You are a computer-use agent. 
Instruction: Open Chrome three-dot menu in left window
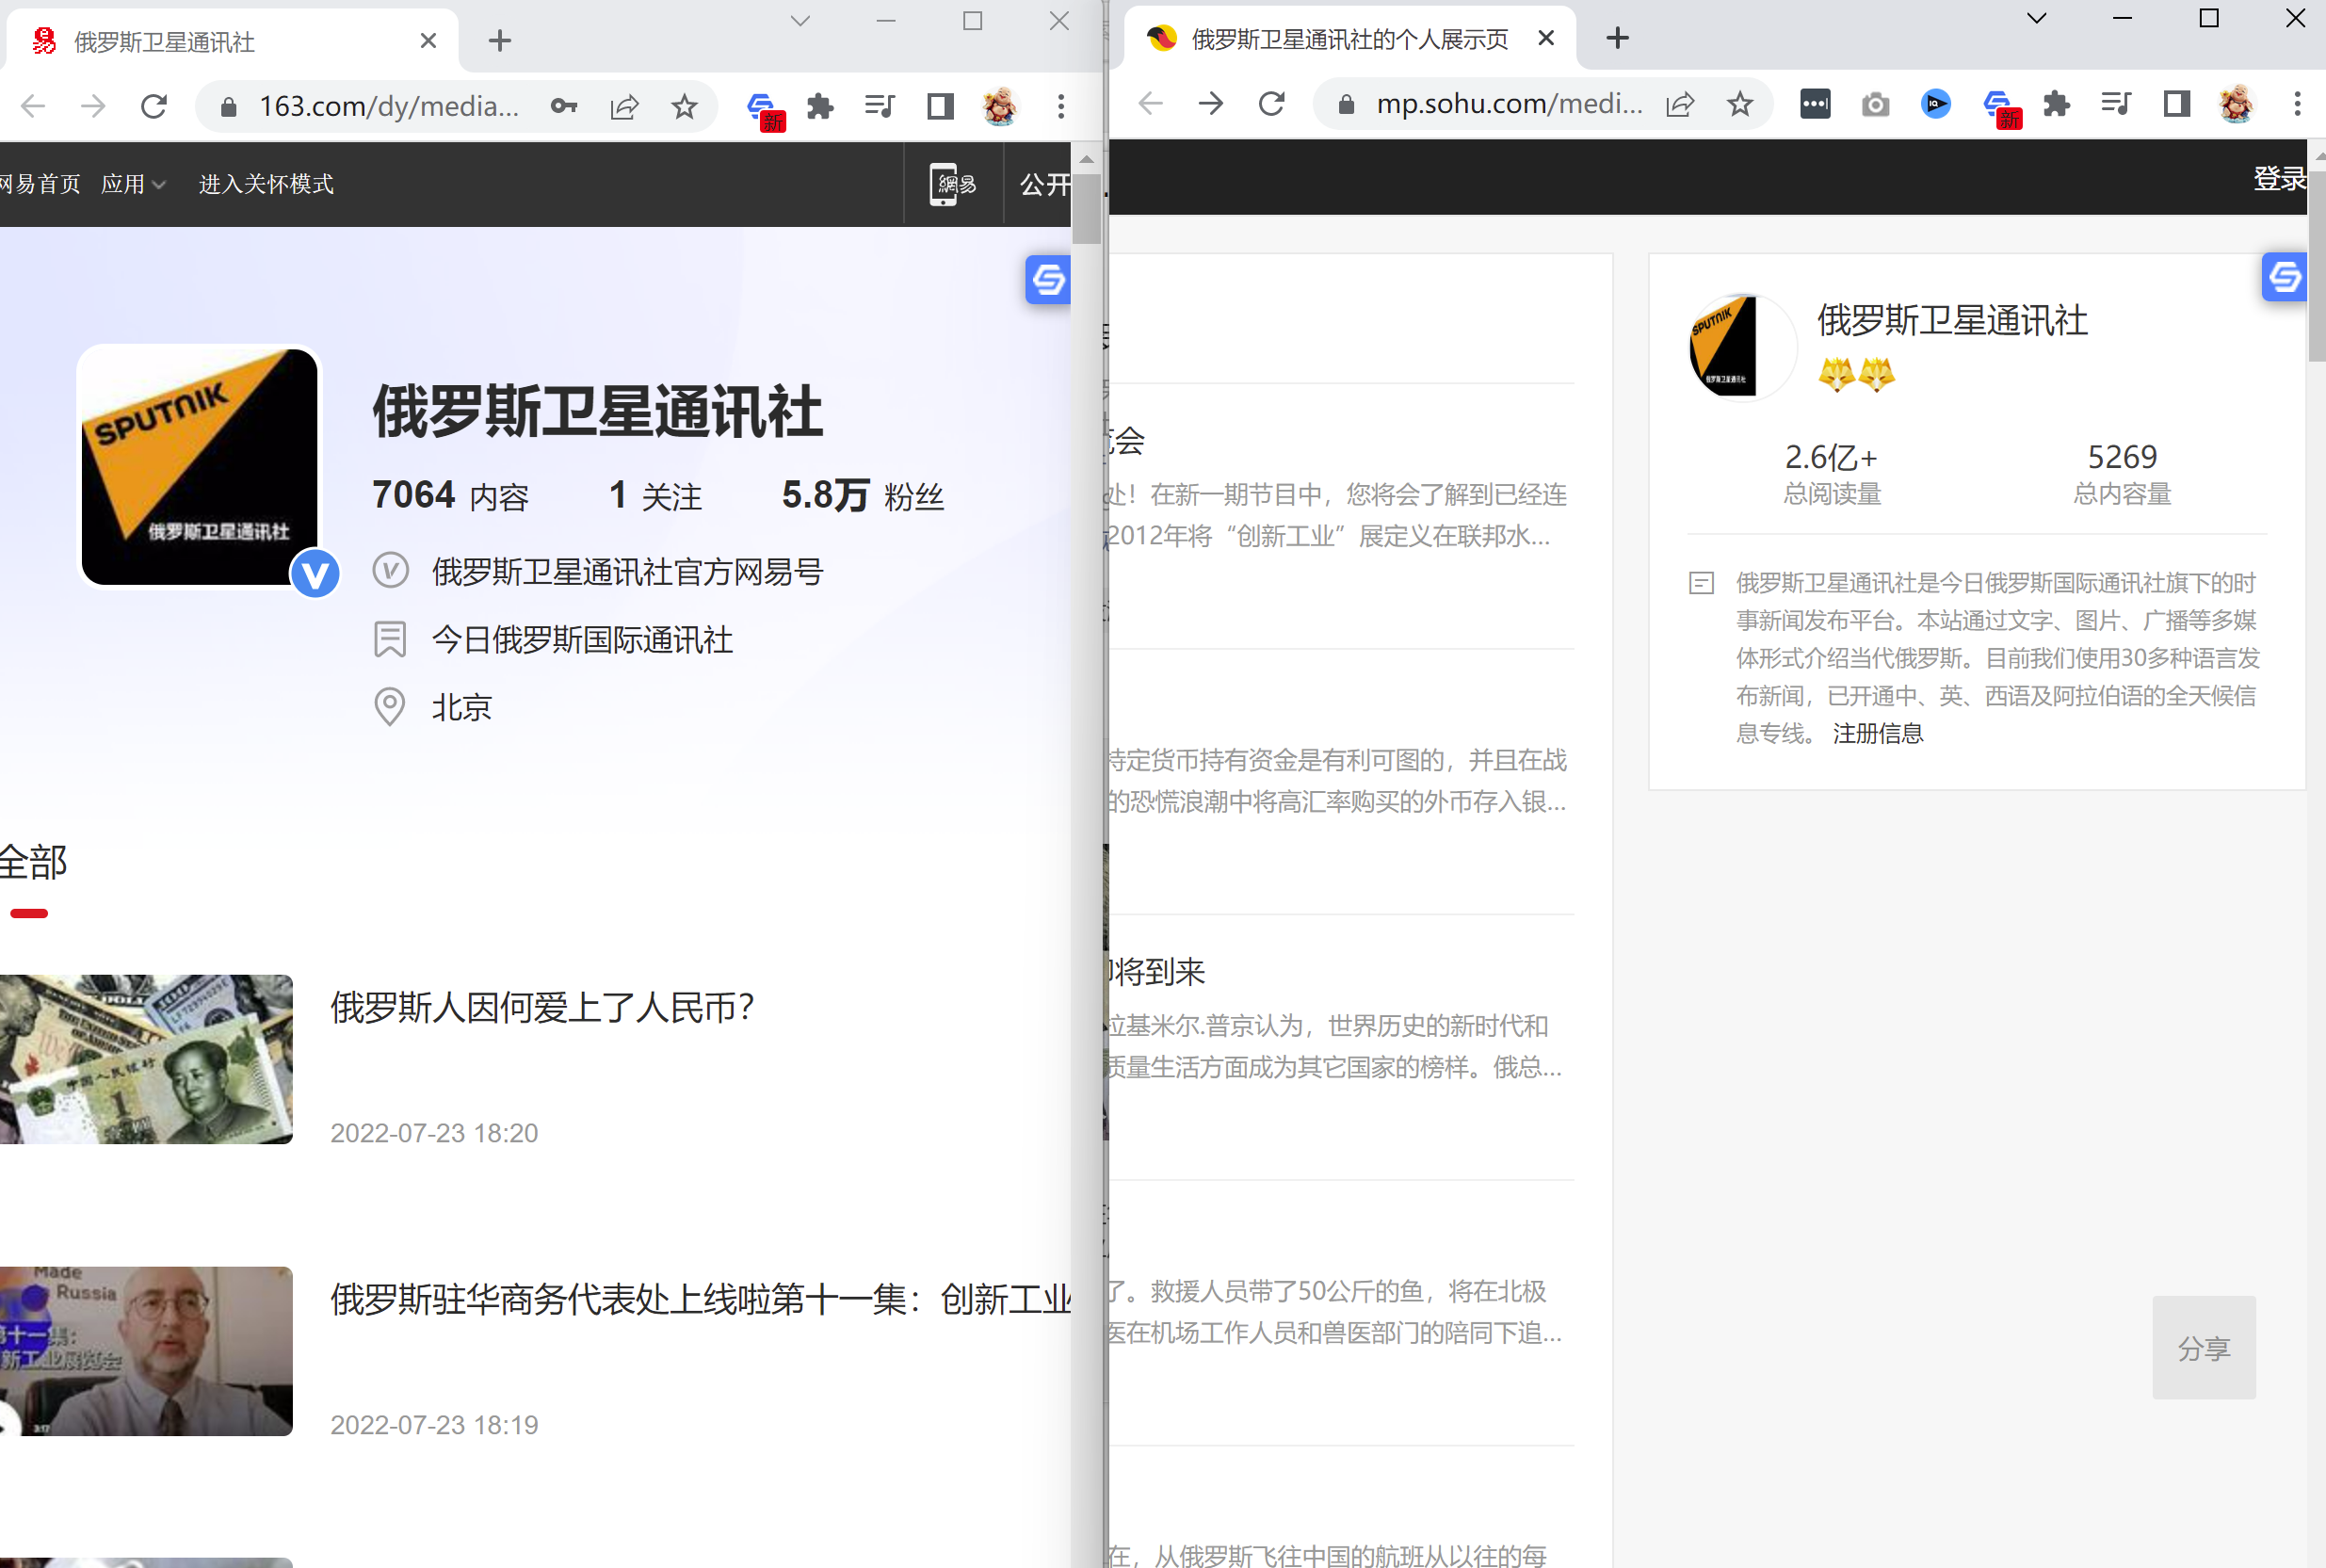click(x=1061, y=106)
